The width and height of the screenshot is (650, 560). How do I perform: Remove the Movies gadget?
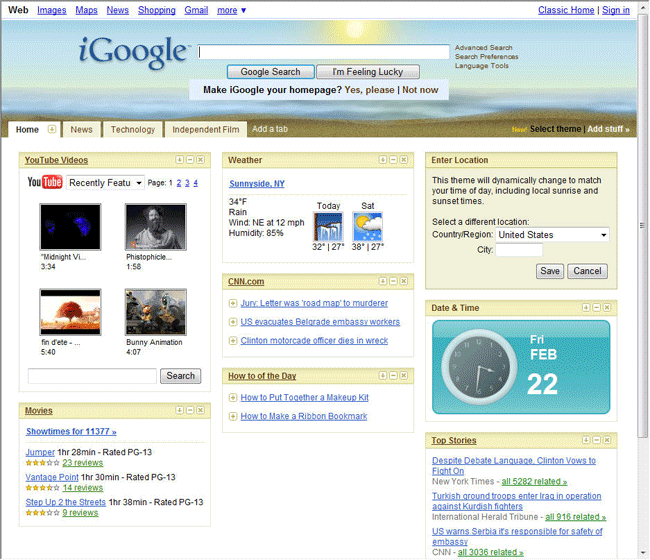click(x=200, y=410)
